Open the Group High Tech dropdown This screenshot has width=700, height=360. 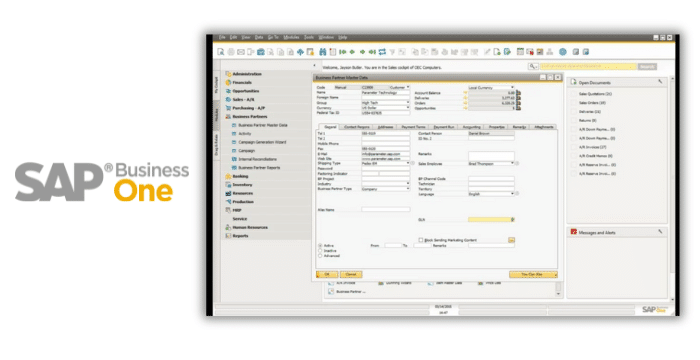pyautogui.click(x=408, y=103)
